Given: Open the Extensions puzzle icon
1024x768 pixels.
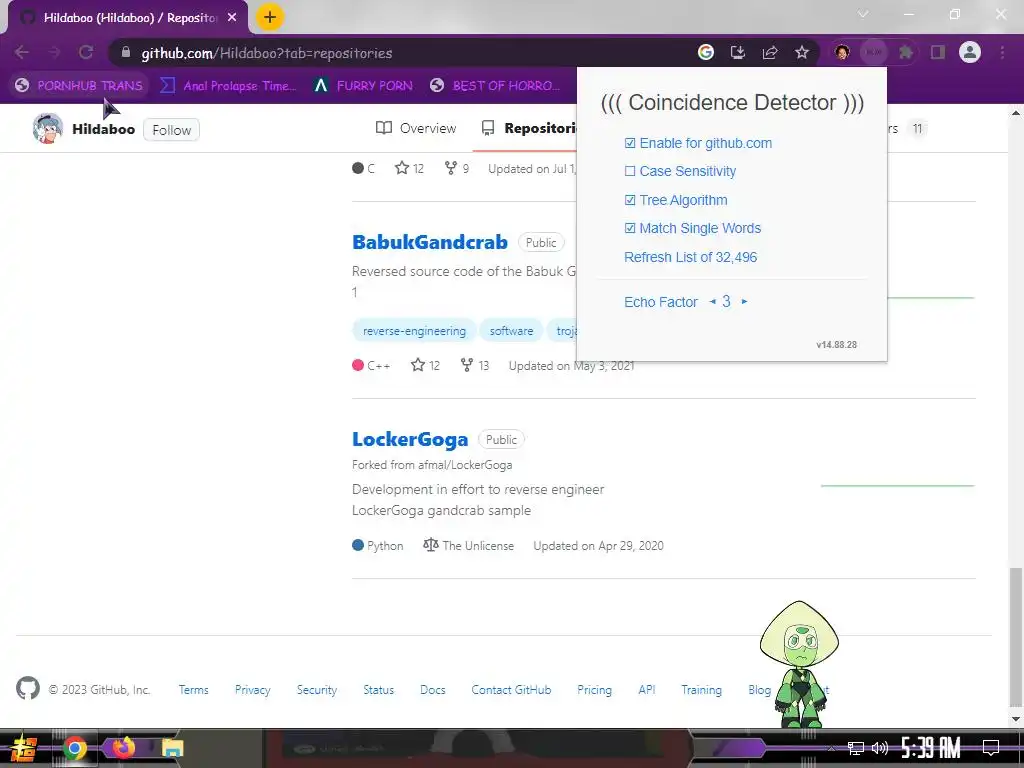Looking at the screenshot, I should click(906, 52).
